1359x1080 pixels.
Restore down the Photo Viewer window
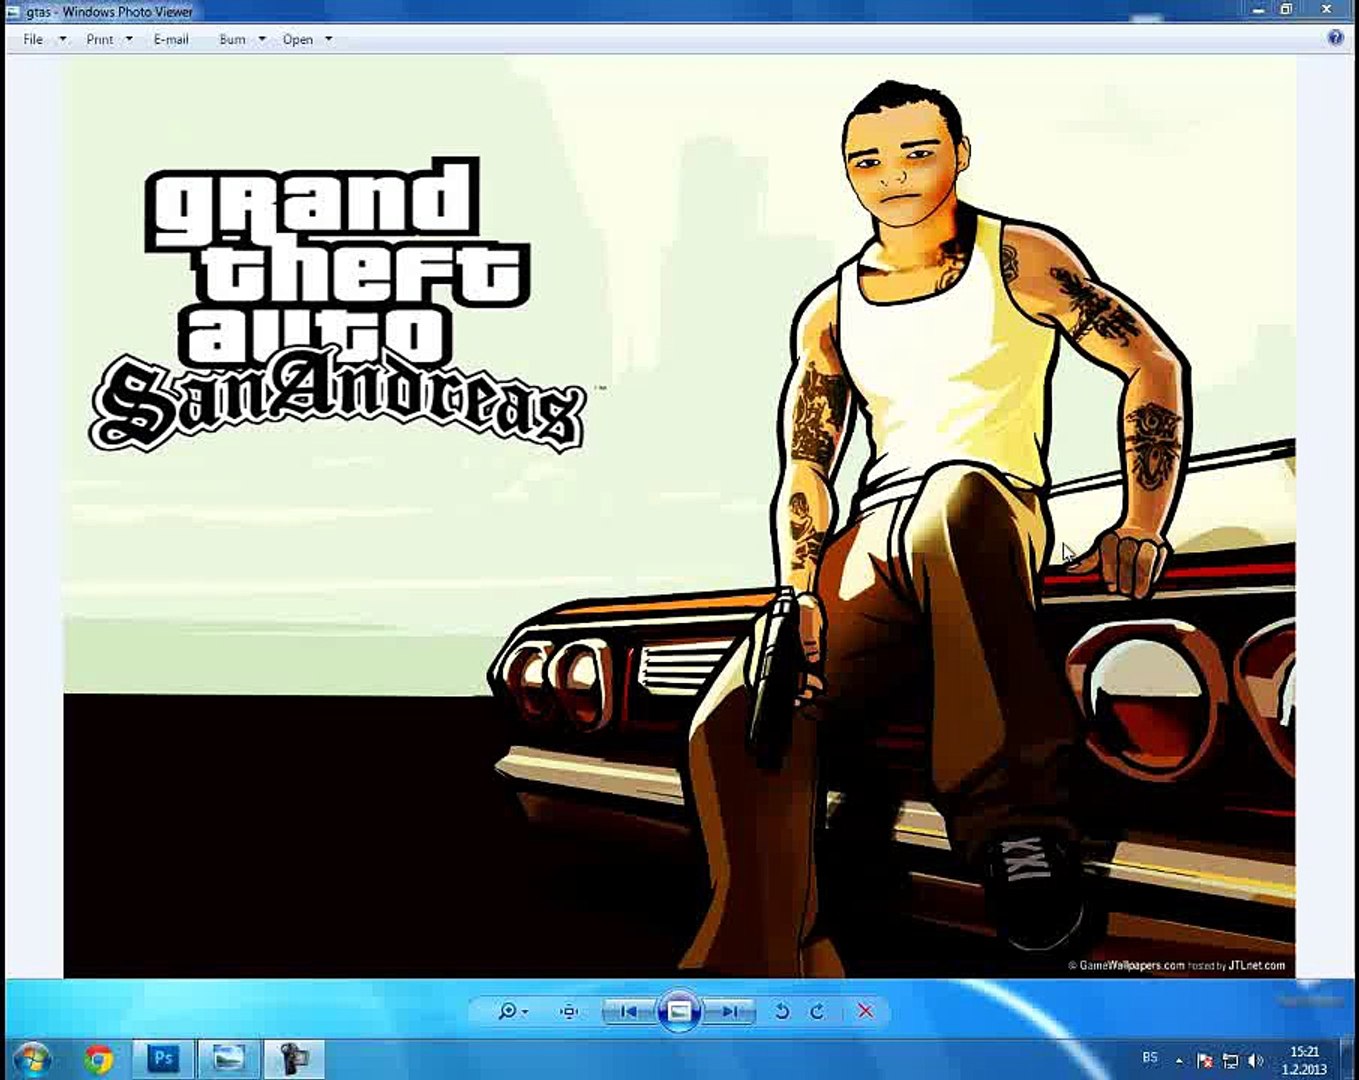tap(1285, 10)
